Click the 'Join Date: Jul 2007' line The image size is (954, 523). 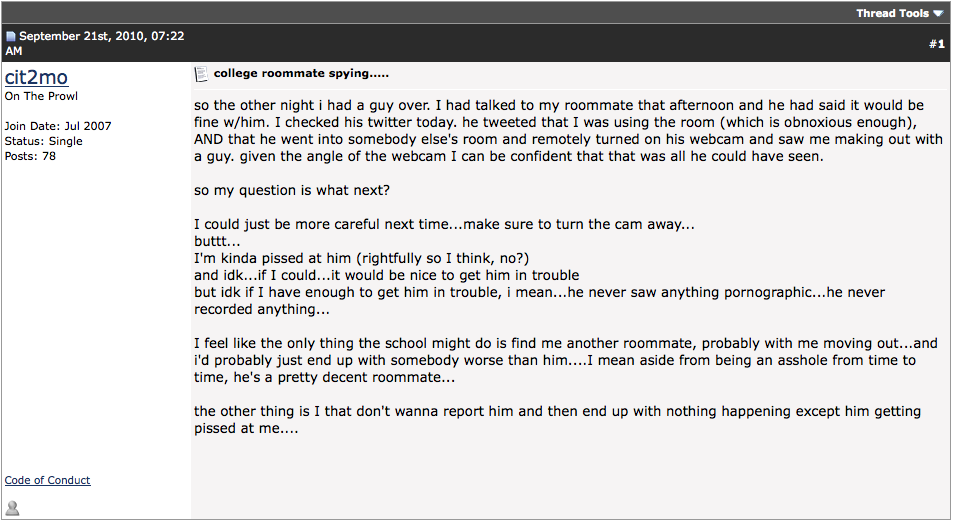pos(58,126)
